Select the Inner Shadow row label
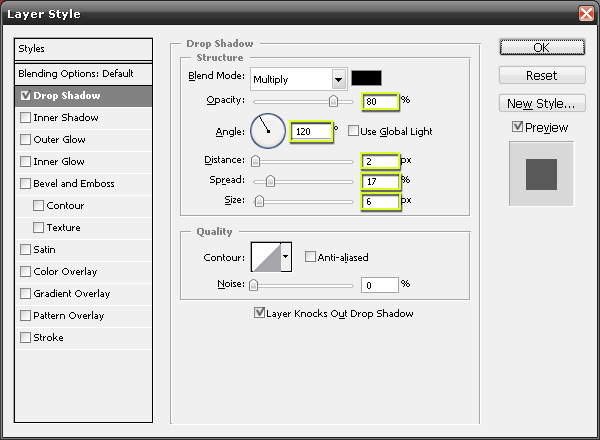The image size is (600, 440). (66, 117)
